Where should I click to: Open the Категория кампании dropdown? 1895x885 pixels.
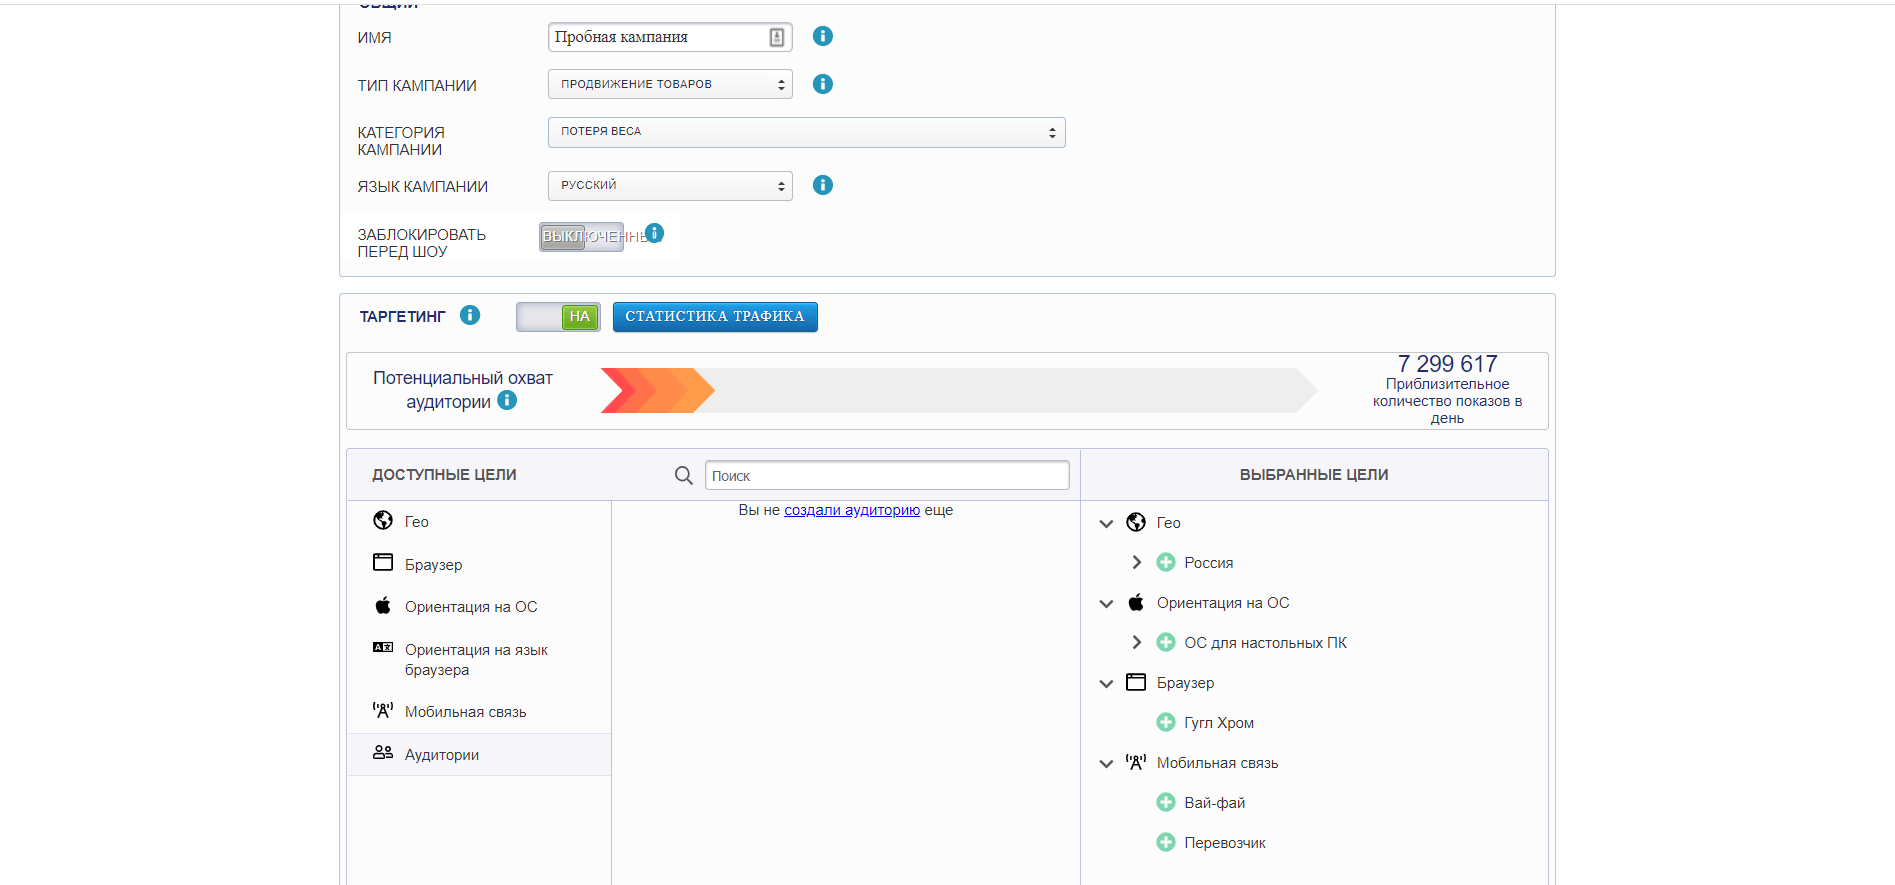[806, 132]
